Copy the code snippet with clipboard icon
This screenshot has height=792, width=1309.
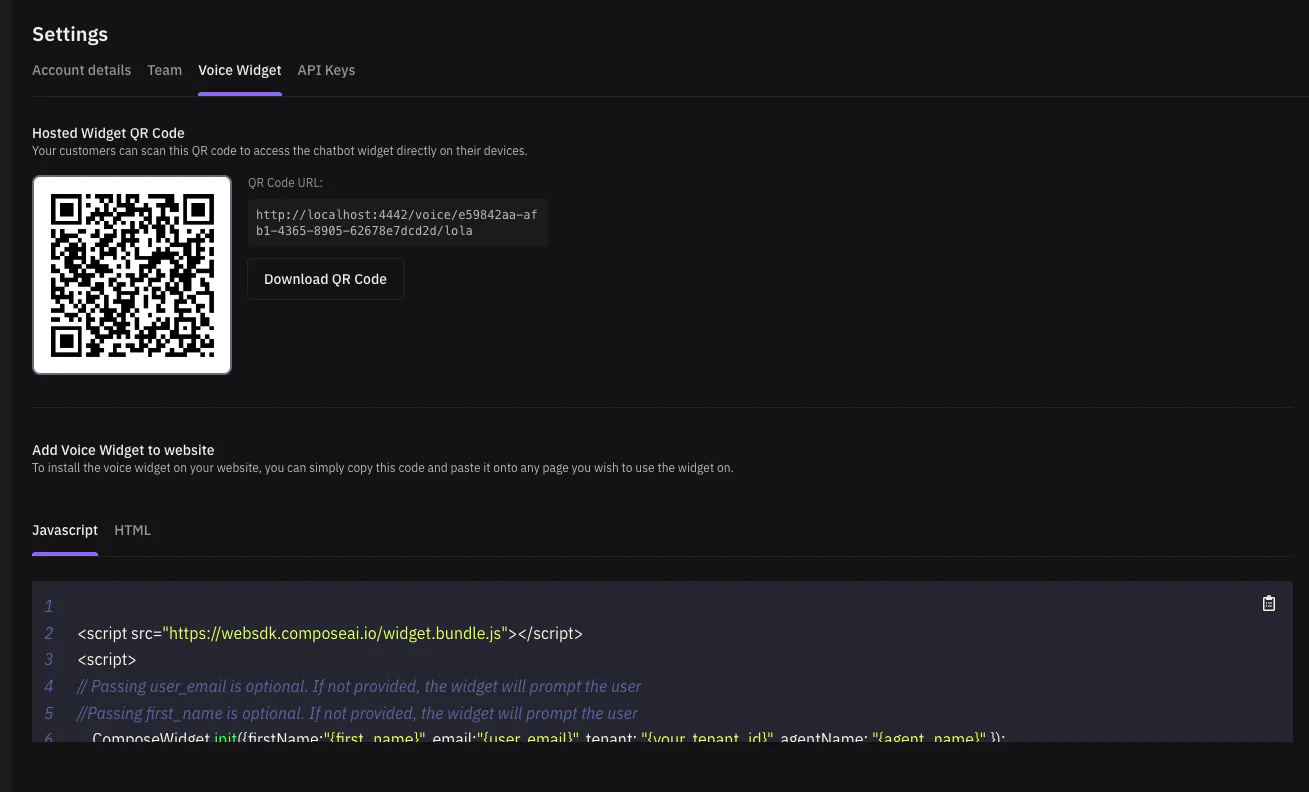point(1268,603)
